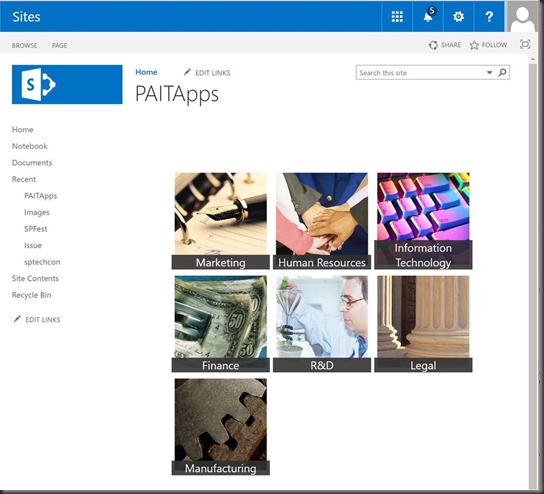Click the SharePoint site logo
The height and width of the screenshot is (494, 544).
coord(67,84)
